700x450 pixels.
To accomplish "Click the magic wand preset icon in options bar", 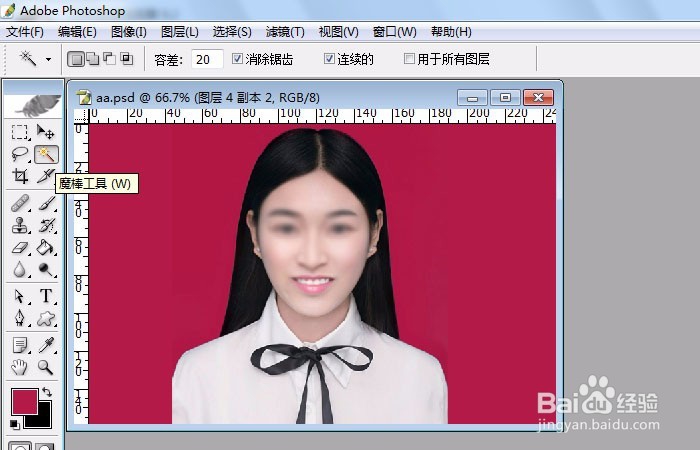I will click(28, 58).
